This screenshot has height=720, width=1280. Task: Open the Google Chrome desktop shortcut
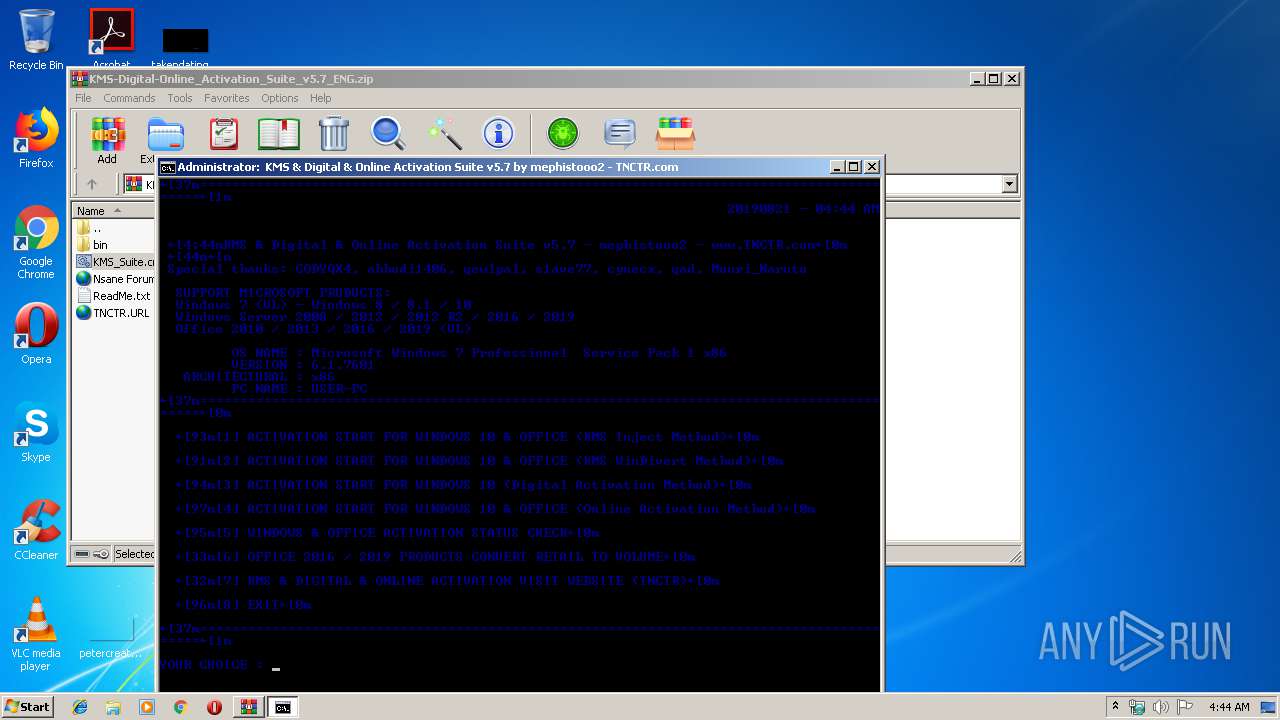(36, 242)
